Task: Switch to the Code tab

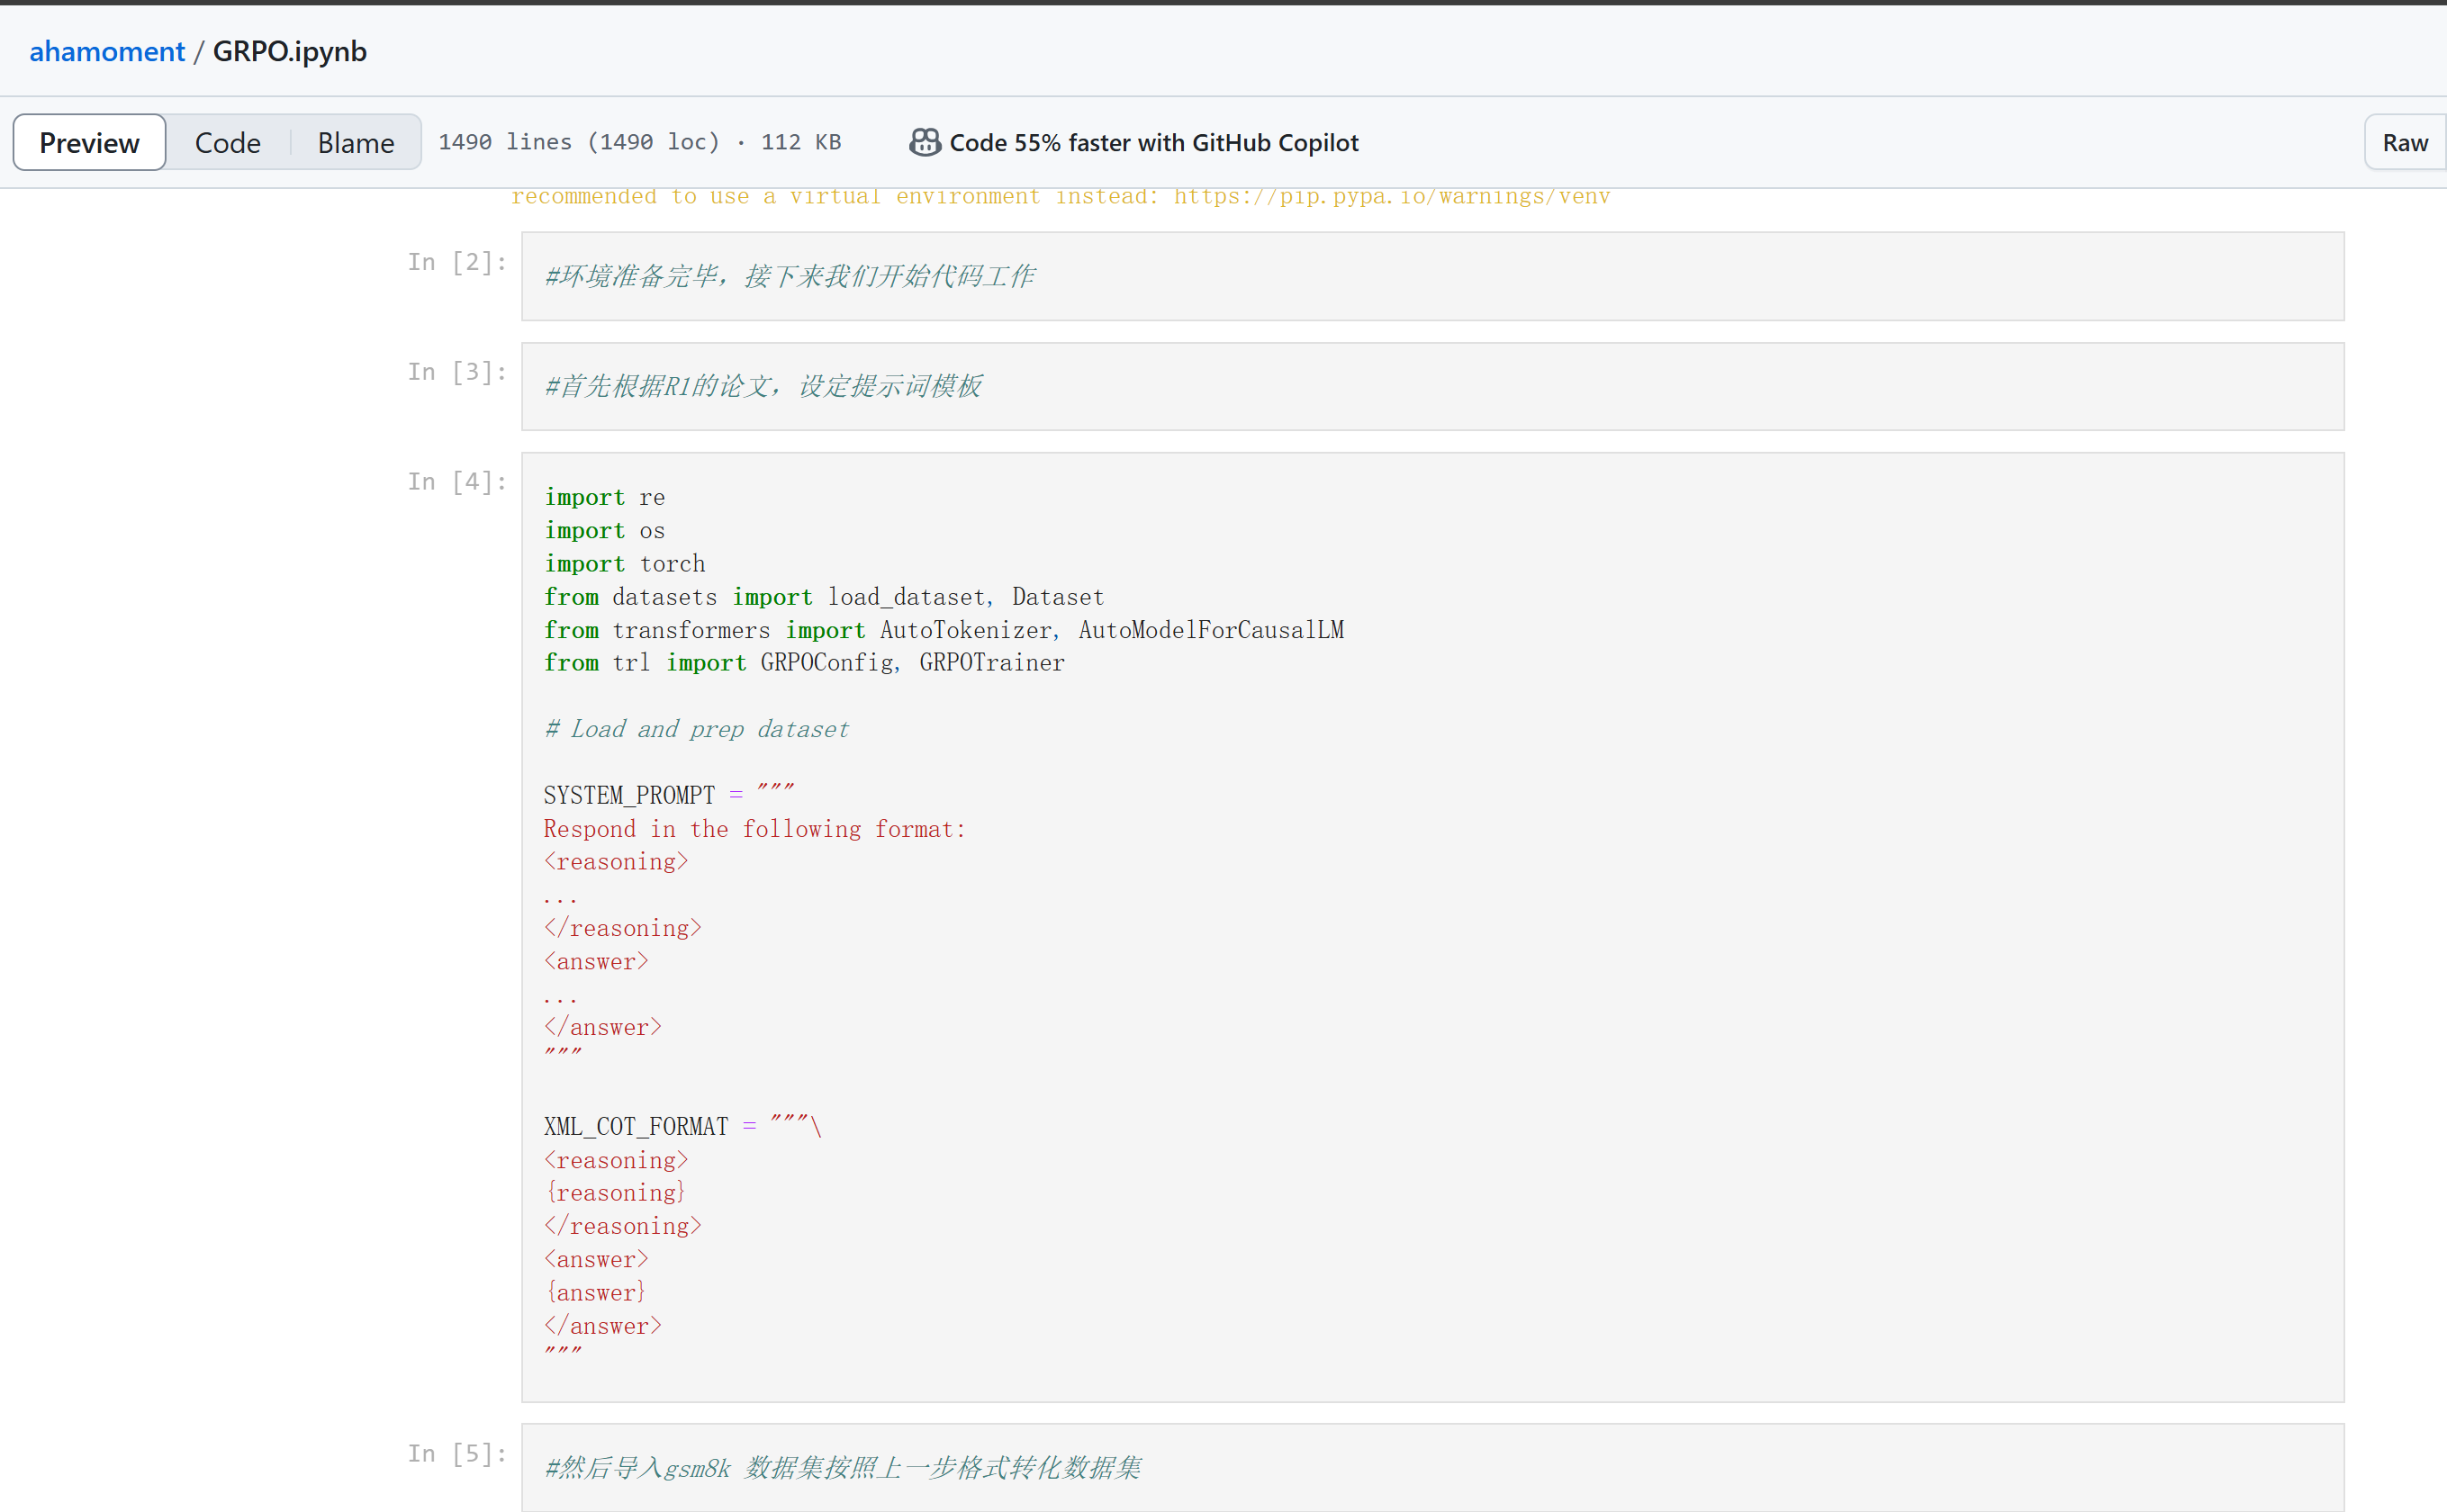Action: 227,143
